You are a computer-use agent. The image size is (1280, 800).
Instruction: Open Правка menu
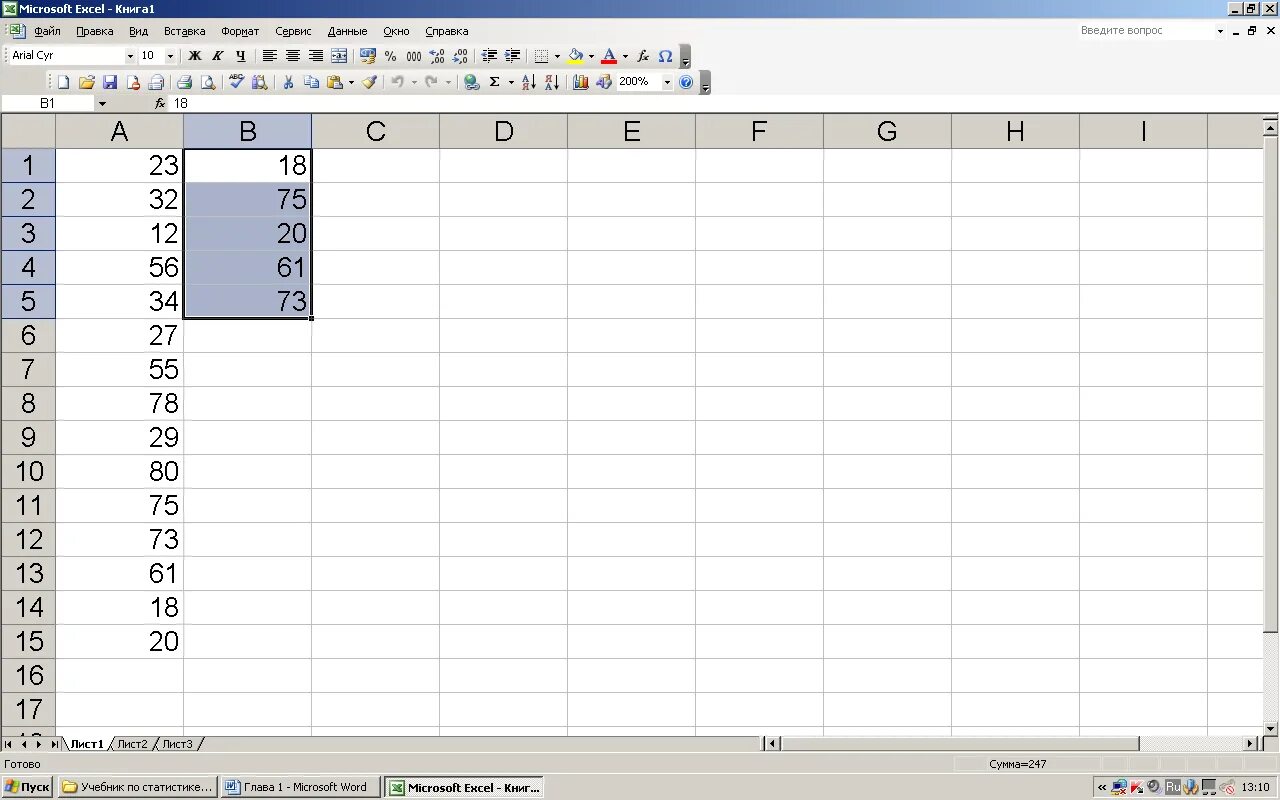[x=95, y=31]
